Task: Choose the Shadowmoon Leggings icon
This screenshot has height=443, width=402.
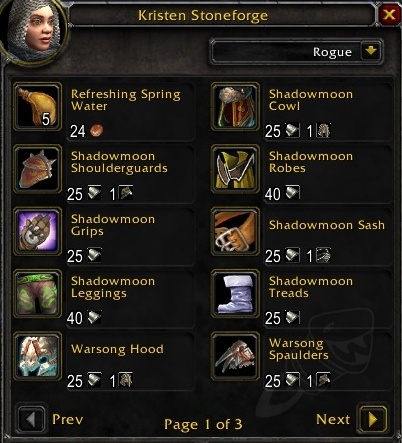Action: click(37, 294)
